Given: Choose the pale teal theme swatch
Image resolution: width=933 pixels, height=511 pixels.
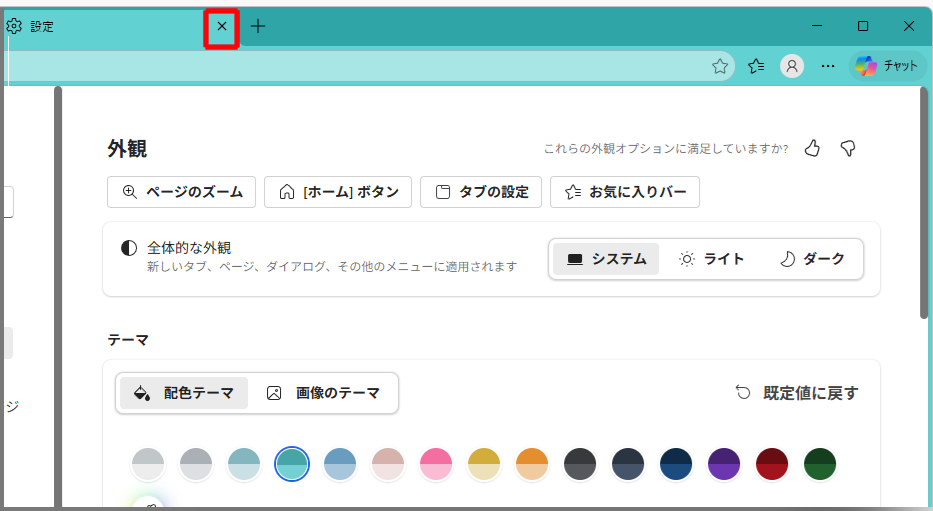Looking at the screenshot, I should pyautogui.click(x=244, y=464).
